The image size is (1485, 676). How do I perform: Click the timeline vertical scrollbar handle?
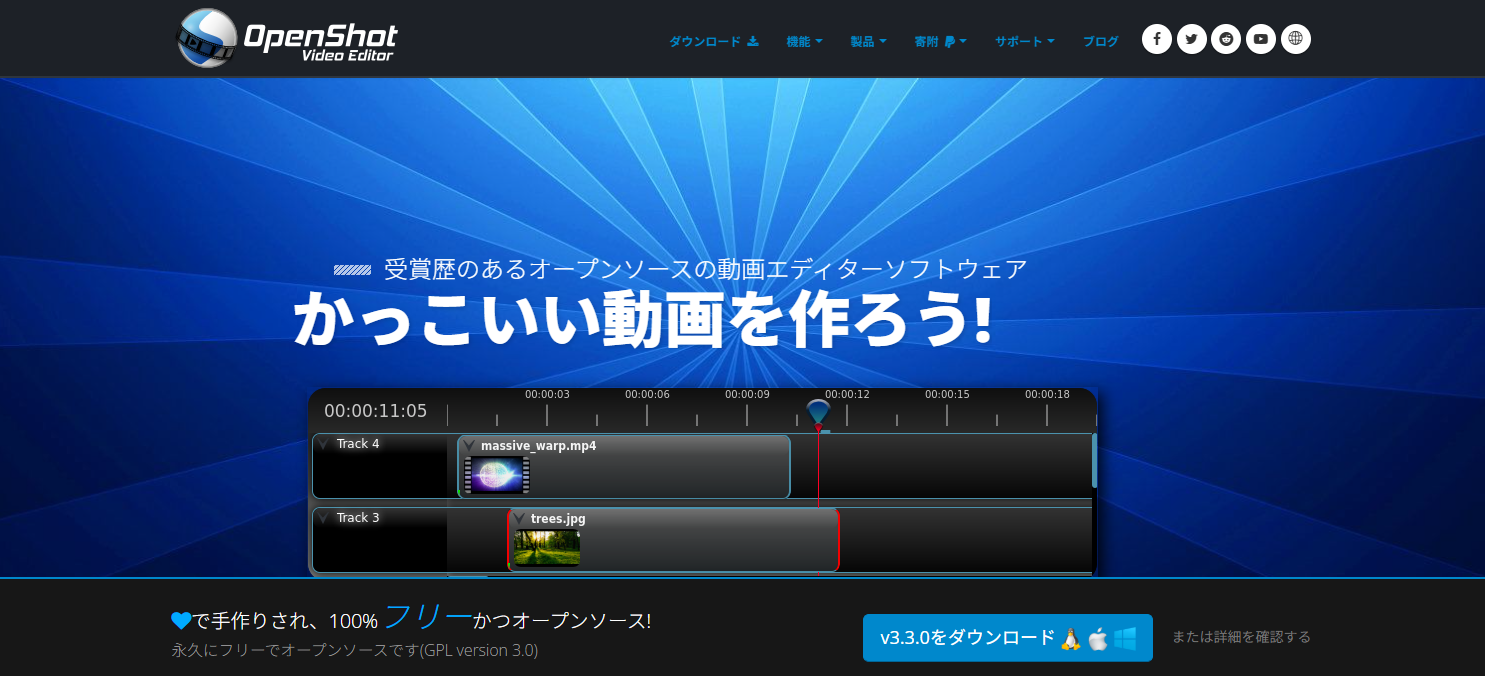tap(1094, 460)
